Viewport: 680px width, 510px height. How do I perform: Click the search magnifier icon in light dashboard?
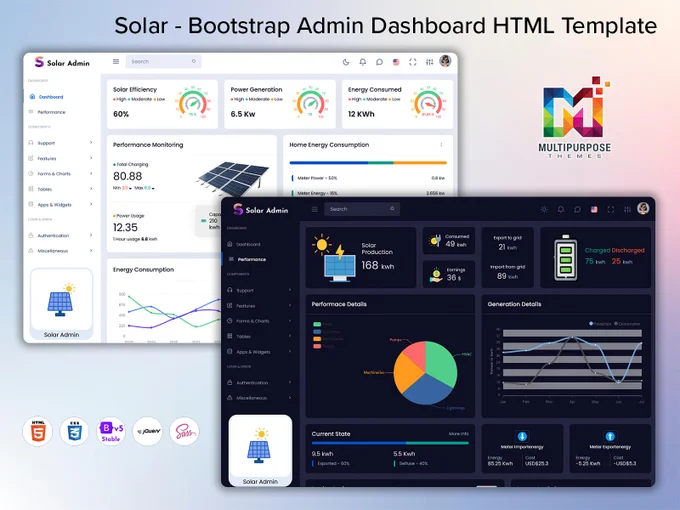[193, 62]
